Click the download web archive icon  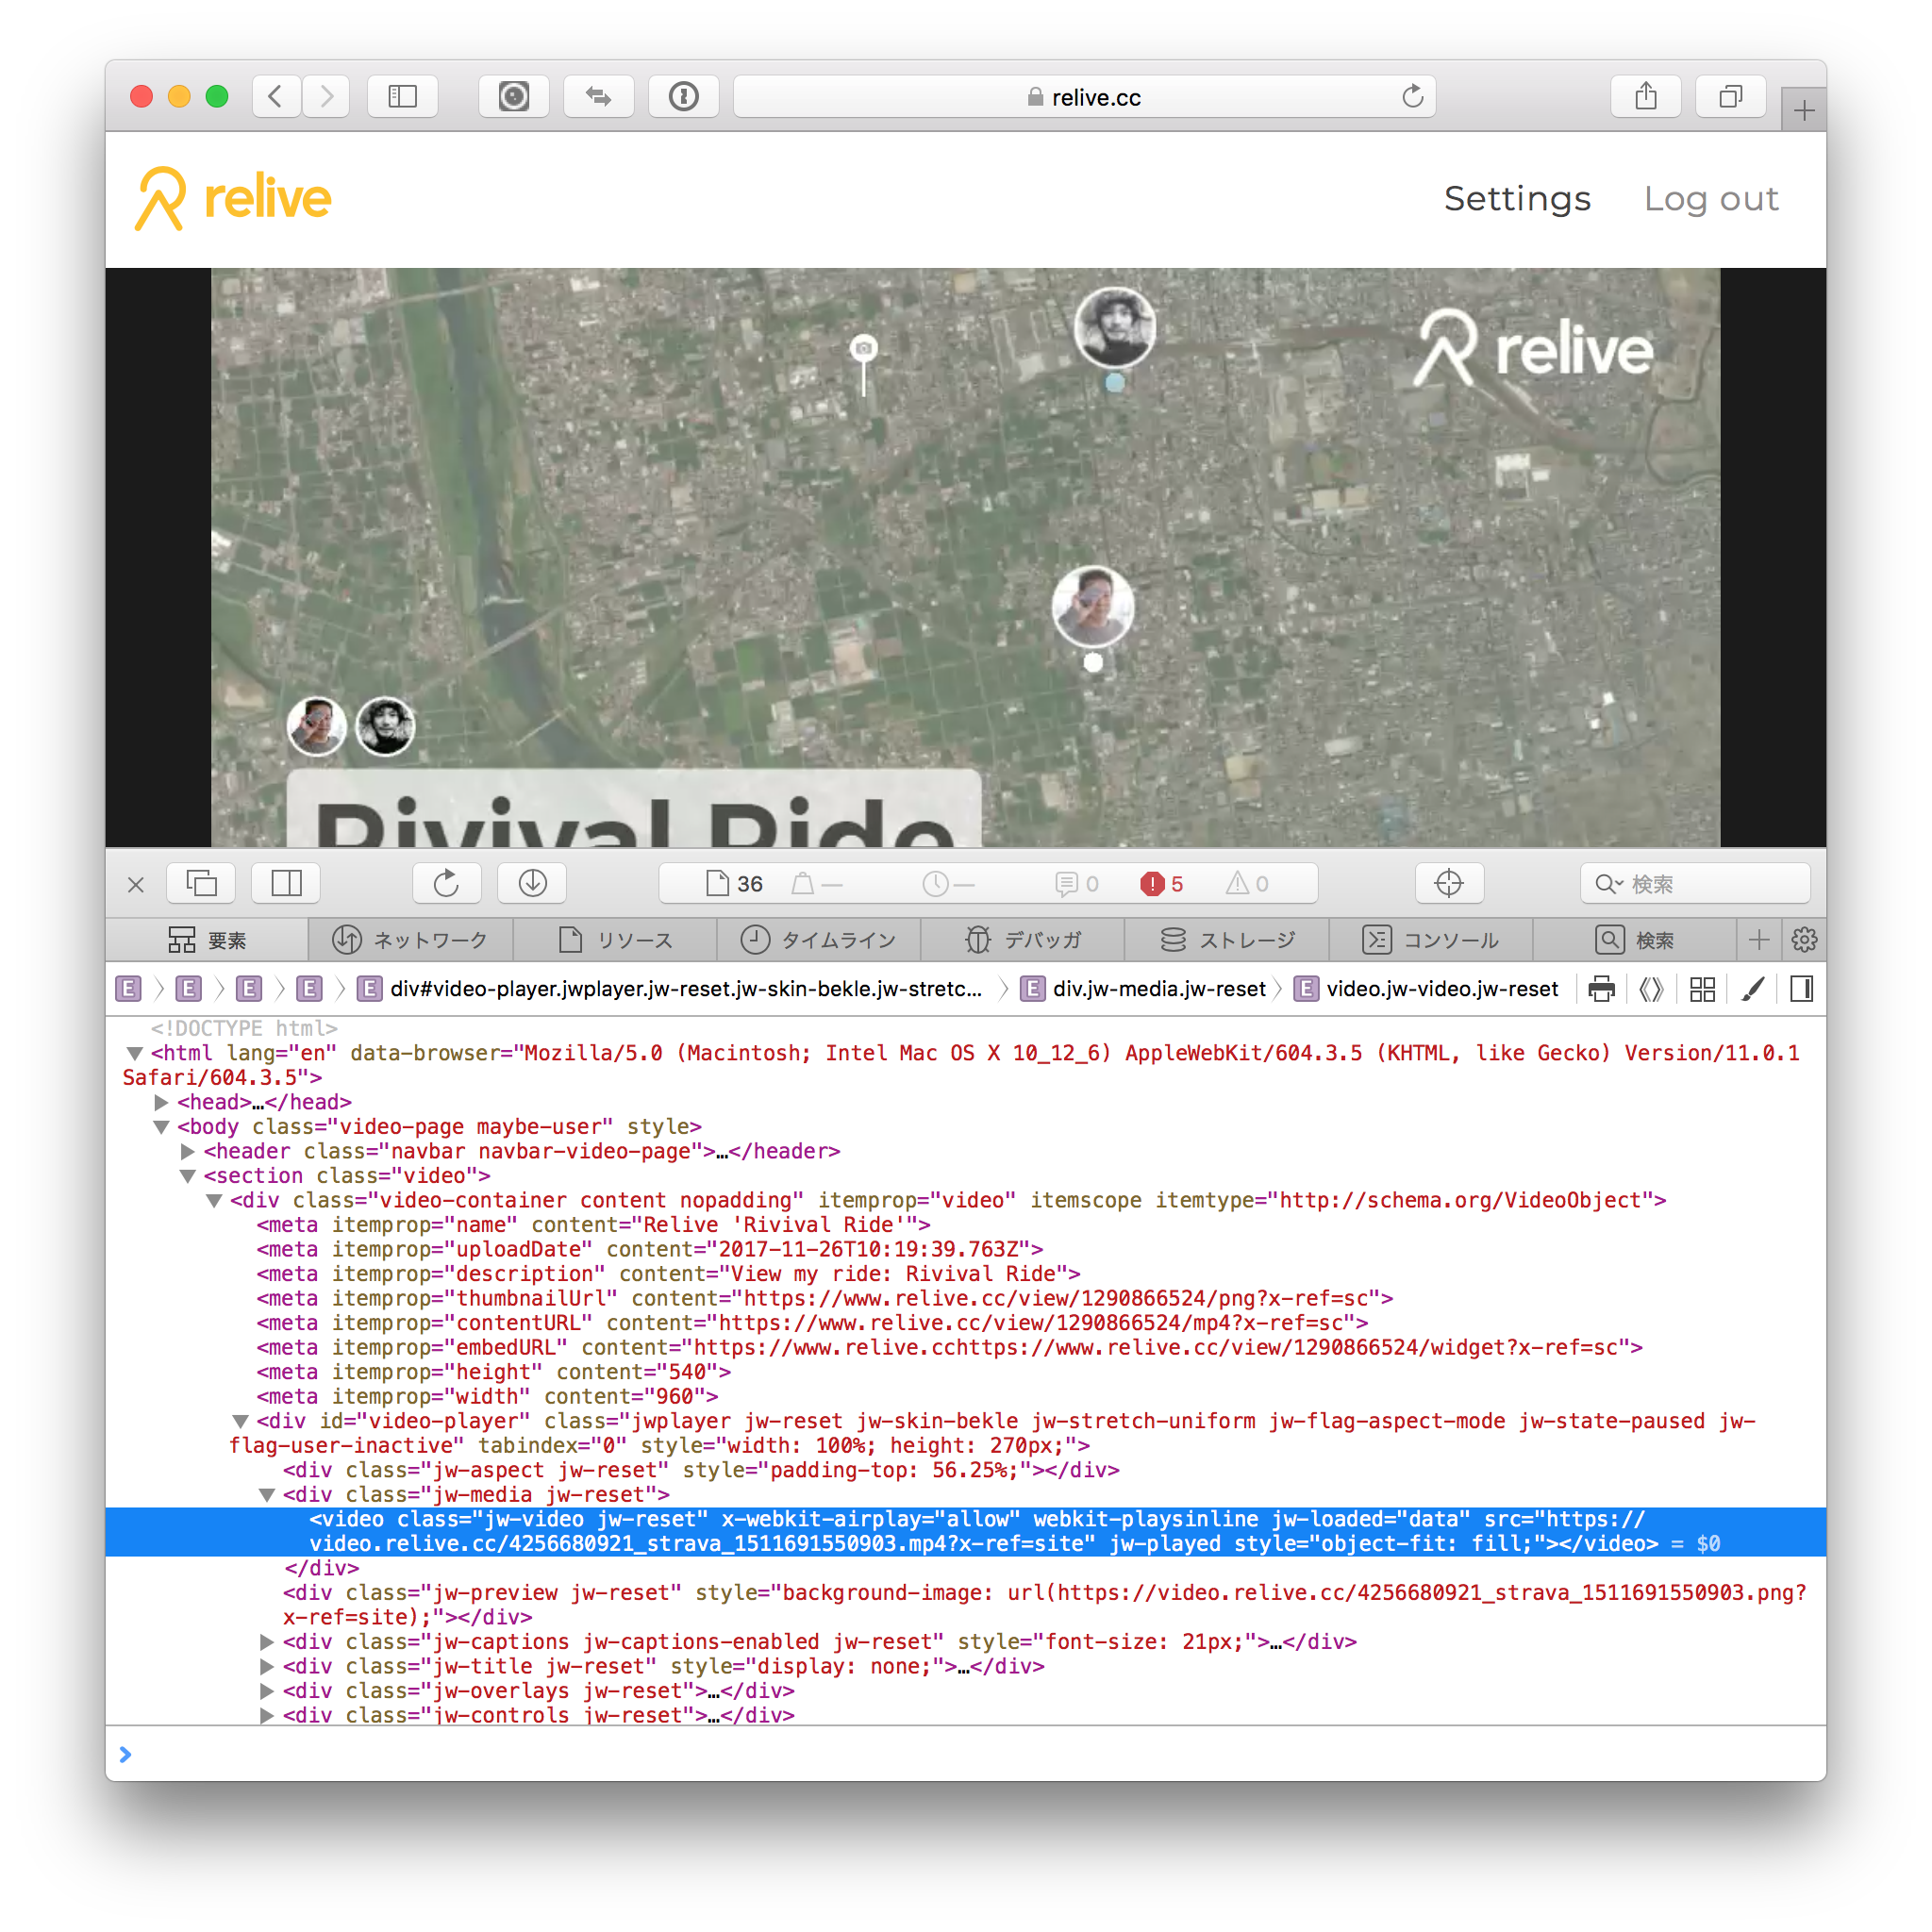click(x=532, y=883)
